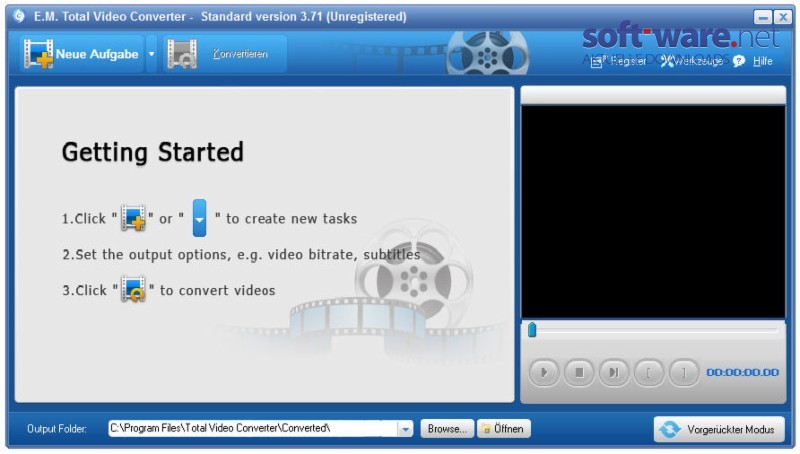Click the Output Folder label
This screenshot has height=454, width=800.
[x=57, y=429]
